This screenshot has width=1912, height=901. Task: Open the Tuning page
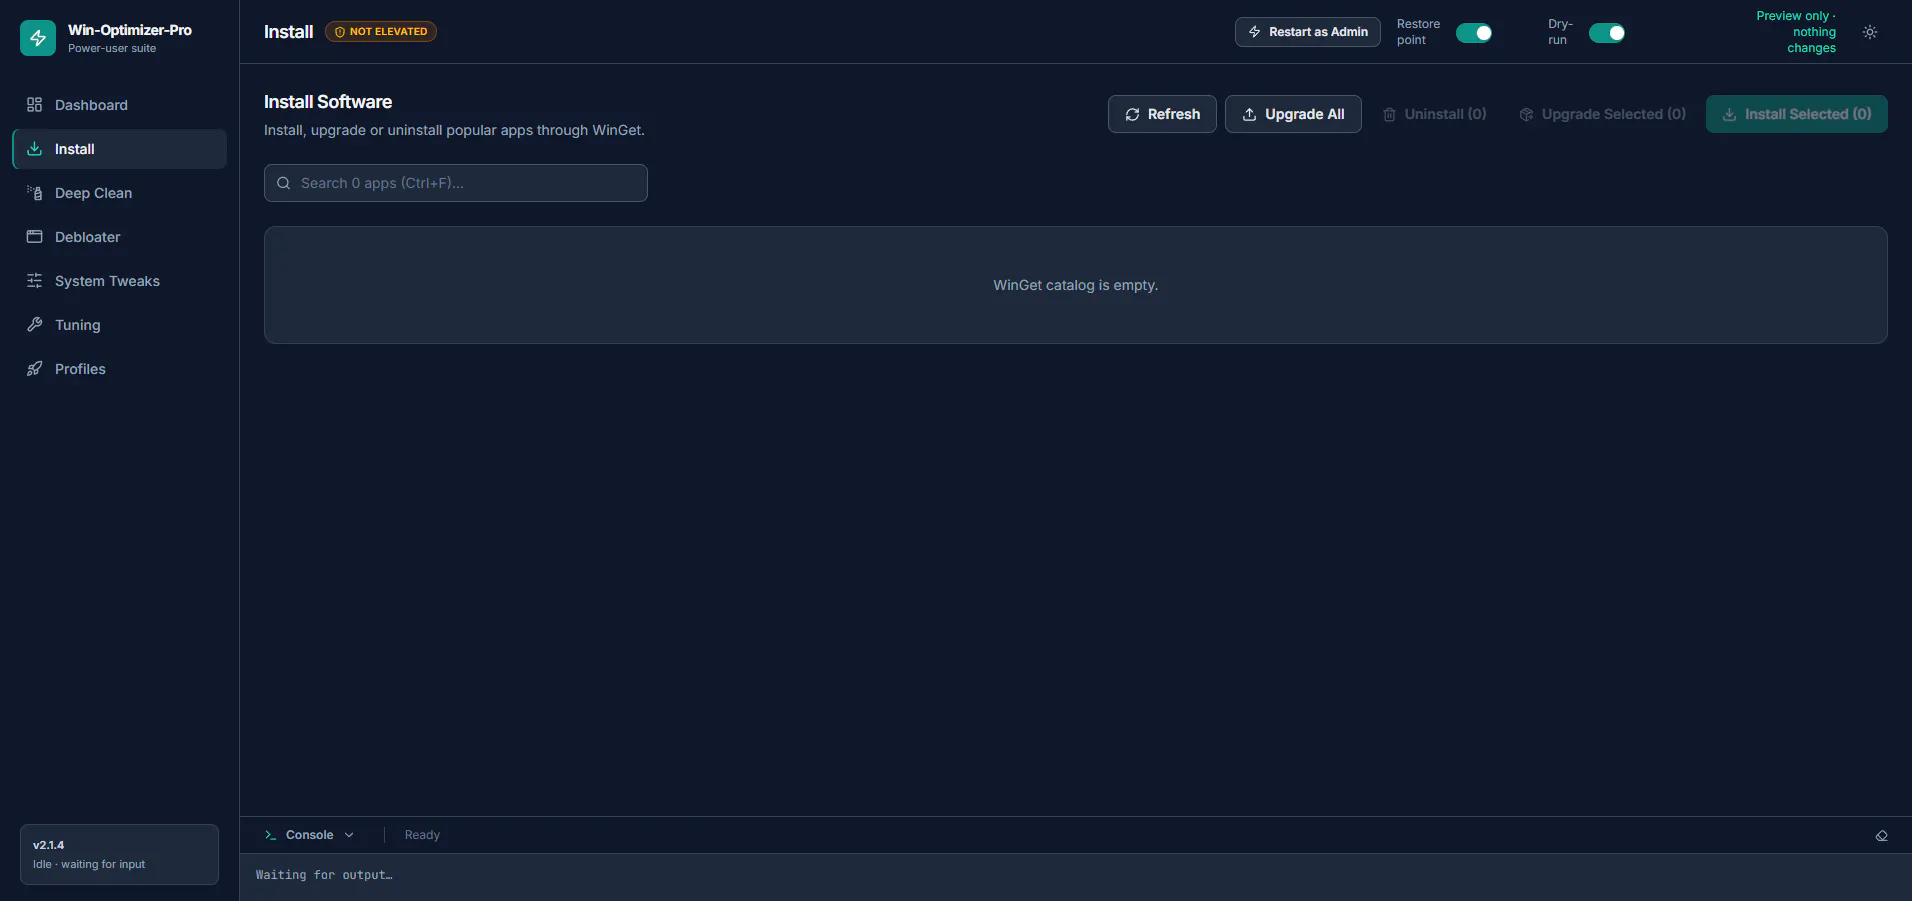(119, 325)
